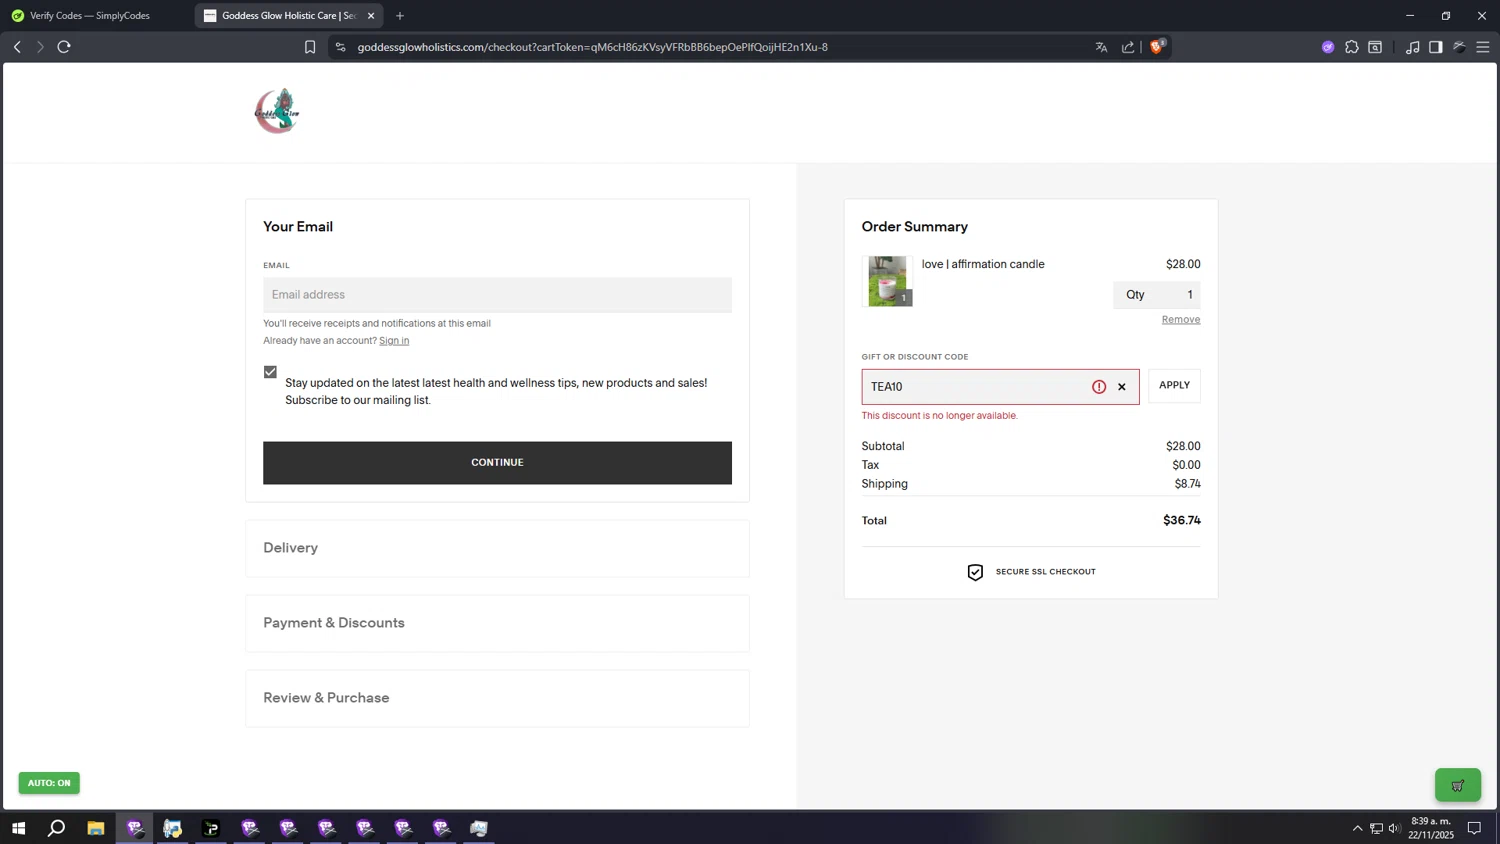Click the "This discount is no longer available." message
Screen dimensions: 1500x844
tap(940, 416)
